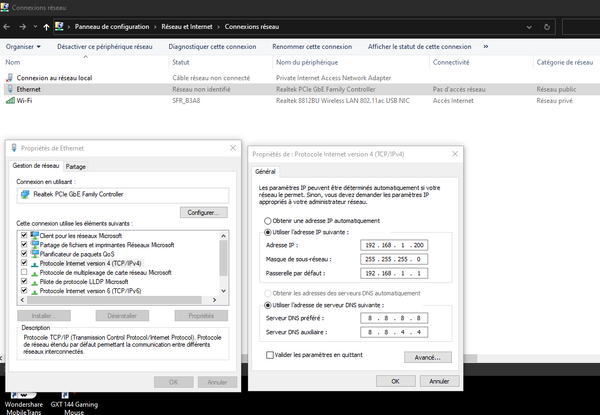Sort by Nom column header
The height and width of the screenshot is (415, 600).
[13, 62]
